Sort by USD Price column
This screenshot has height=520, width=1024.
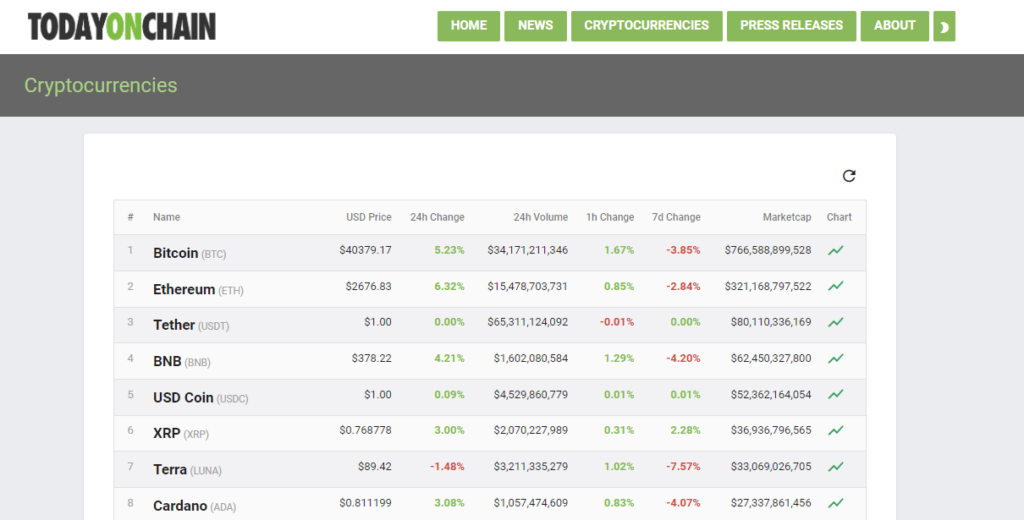pyautogui.click(x=369, y=217)
